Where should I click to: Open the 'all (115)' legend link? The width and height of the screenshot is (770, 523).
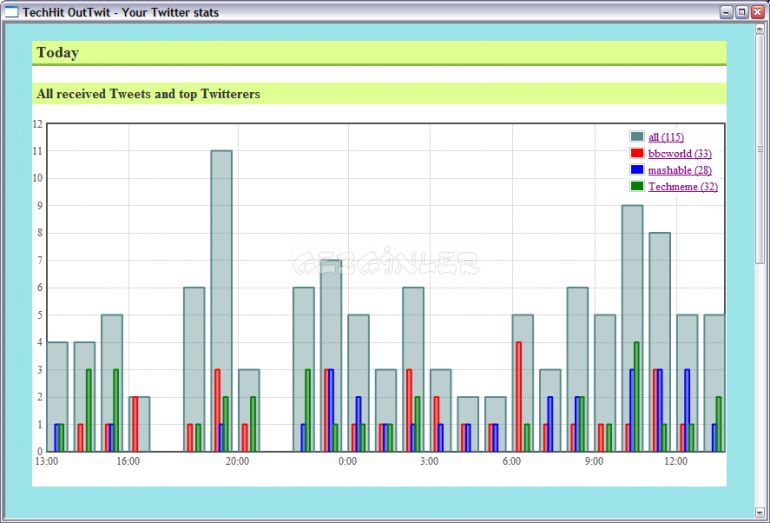point(665,137)
